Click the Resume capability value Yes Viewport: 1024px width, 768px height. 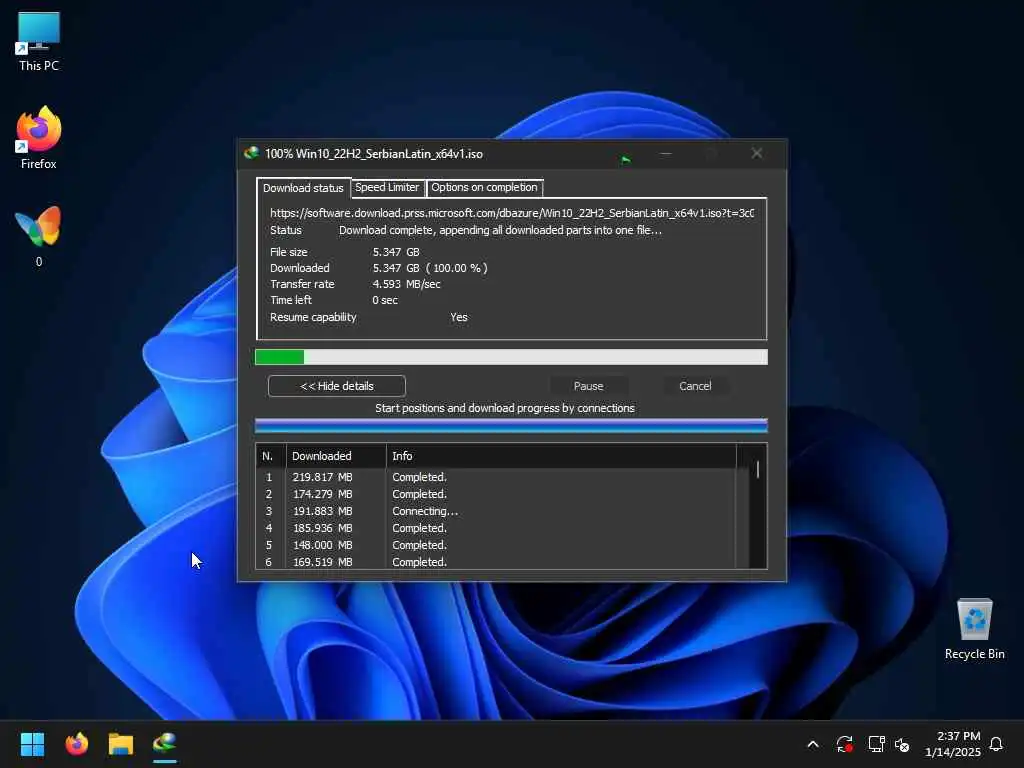pyautogui.click(x=458, y=317)
